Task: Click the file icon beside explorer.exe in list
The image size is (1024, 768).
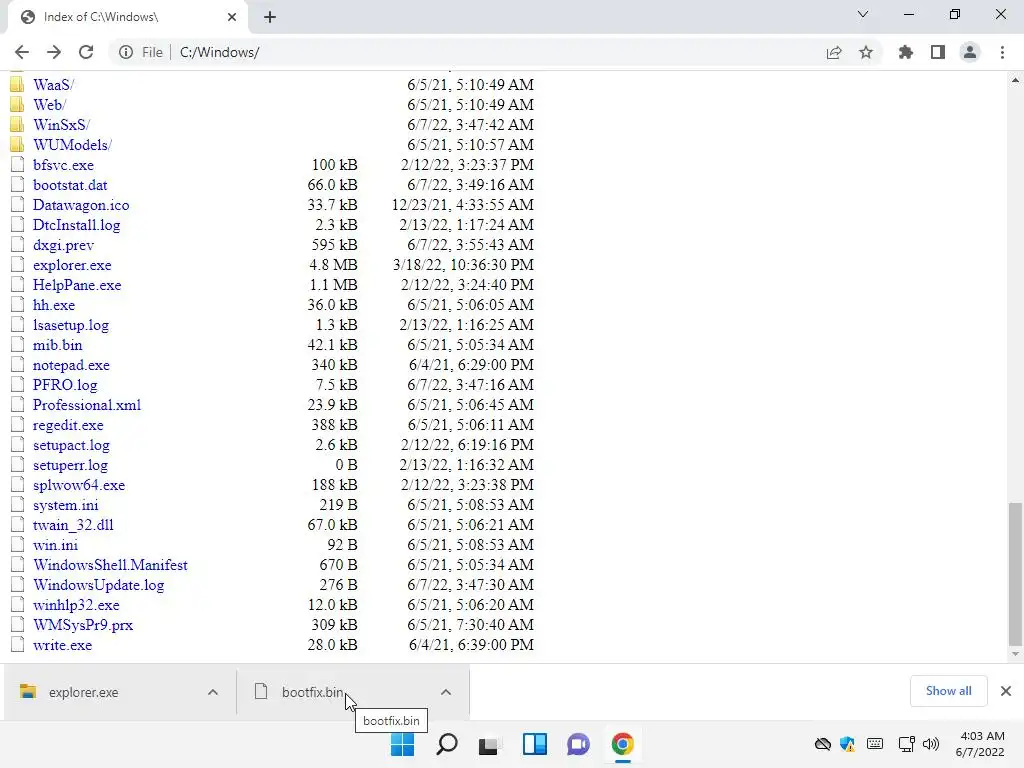Action: 18,265
